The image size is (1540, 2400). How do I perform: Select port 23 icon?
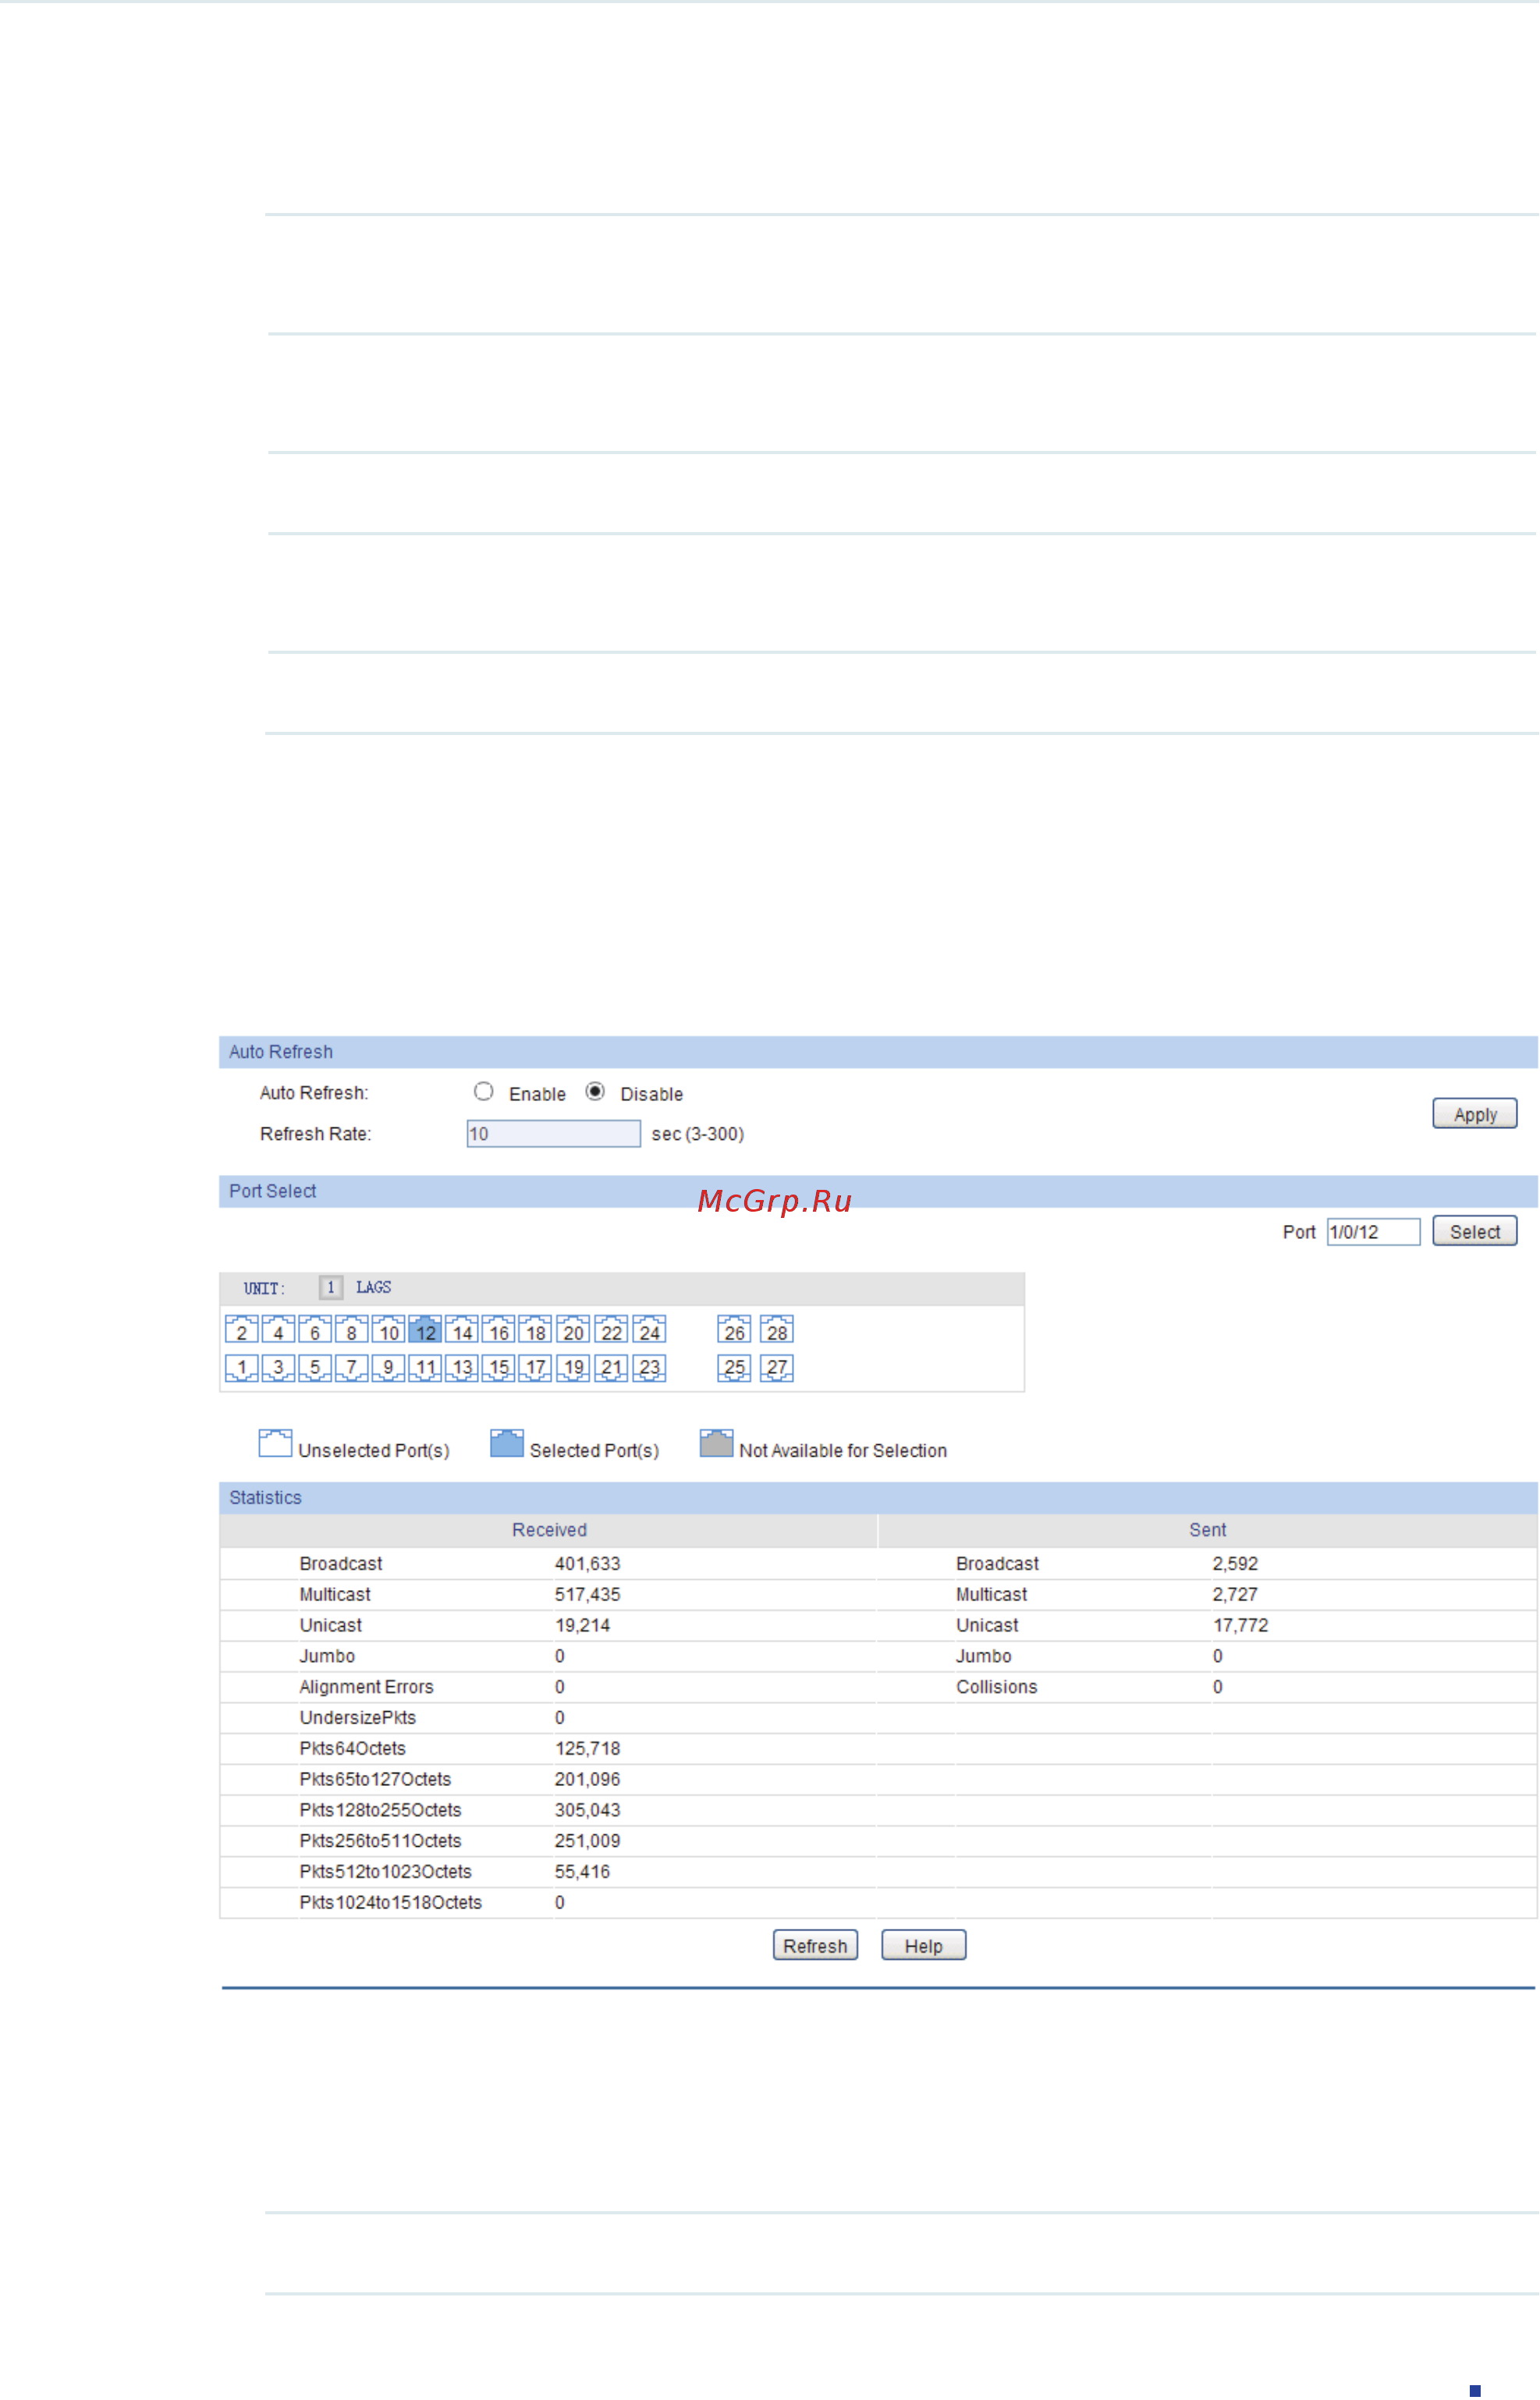coord(649,1368)
